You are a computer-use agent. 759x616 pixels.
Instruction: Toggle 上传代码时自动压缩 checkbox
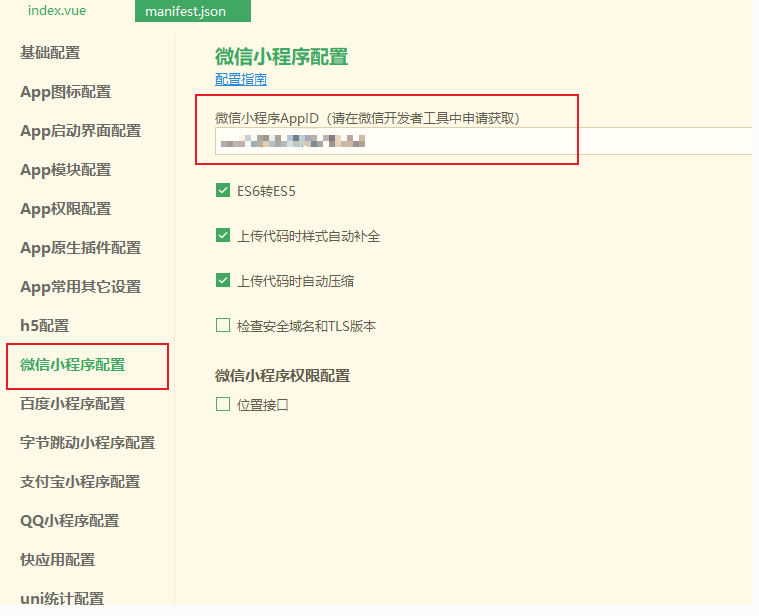(223, 280)
